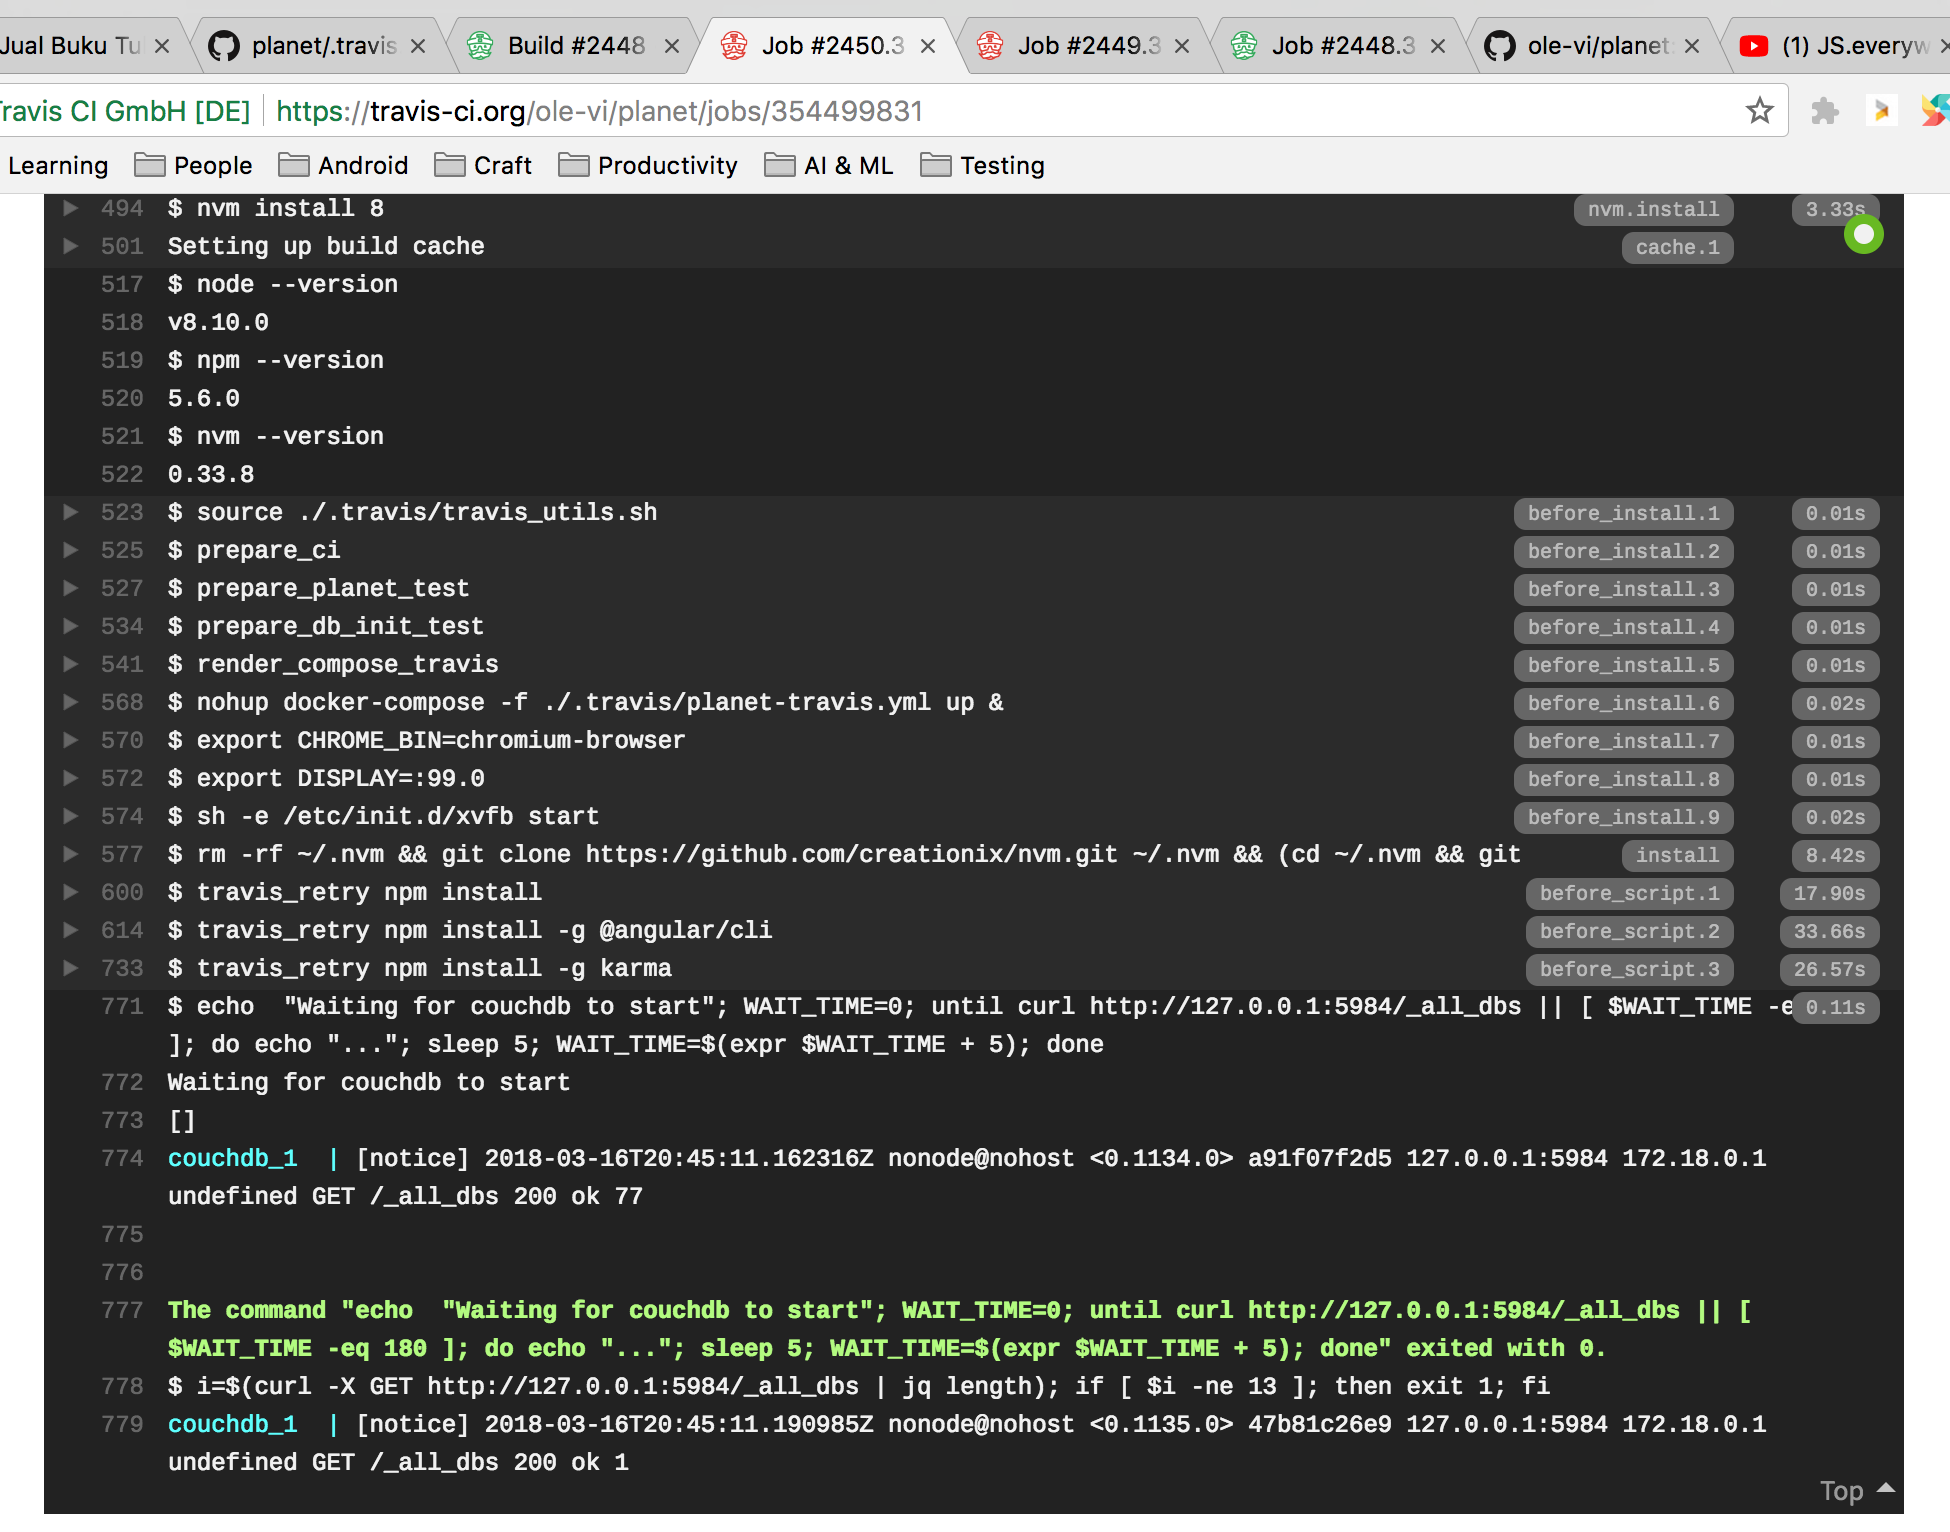Click the before_install.1 label
The width and height of the screenshot is (1950, 1532).
pos(1623,513)
